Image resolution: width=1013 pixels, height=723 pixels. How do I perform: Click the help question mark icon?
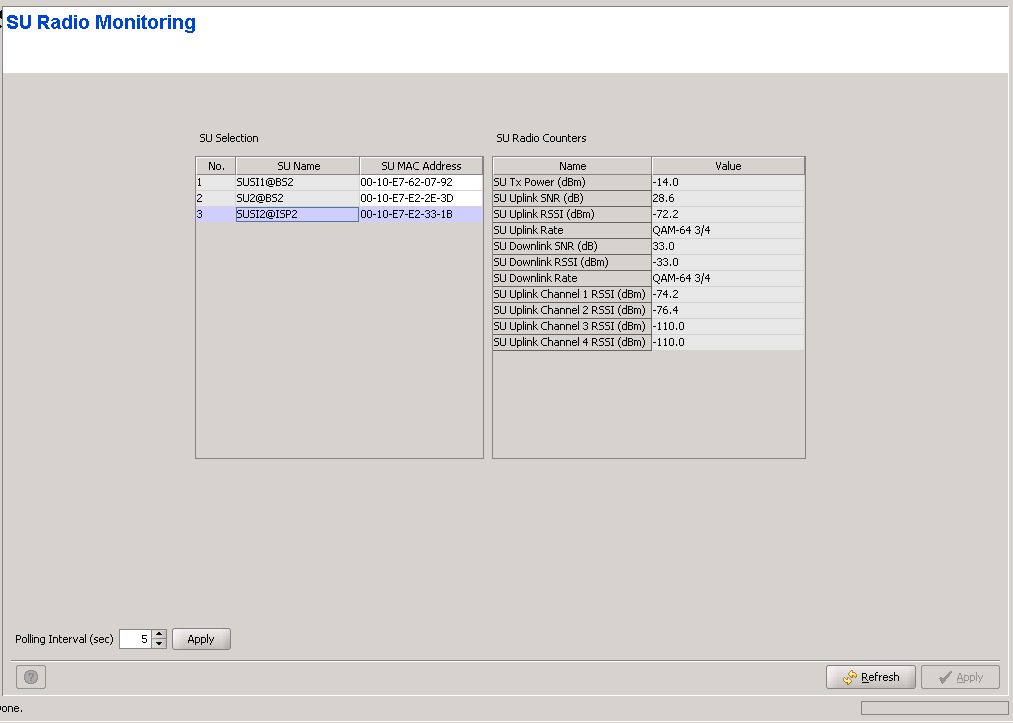coord(31,677)
